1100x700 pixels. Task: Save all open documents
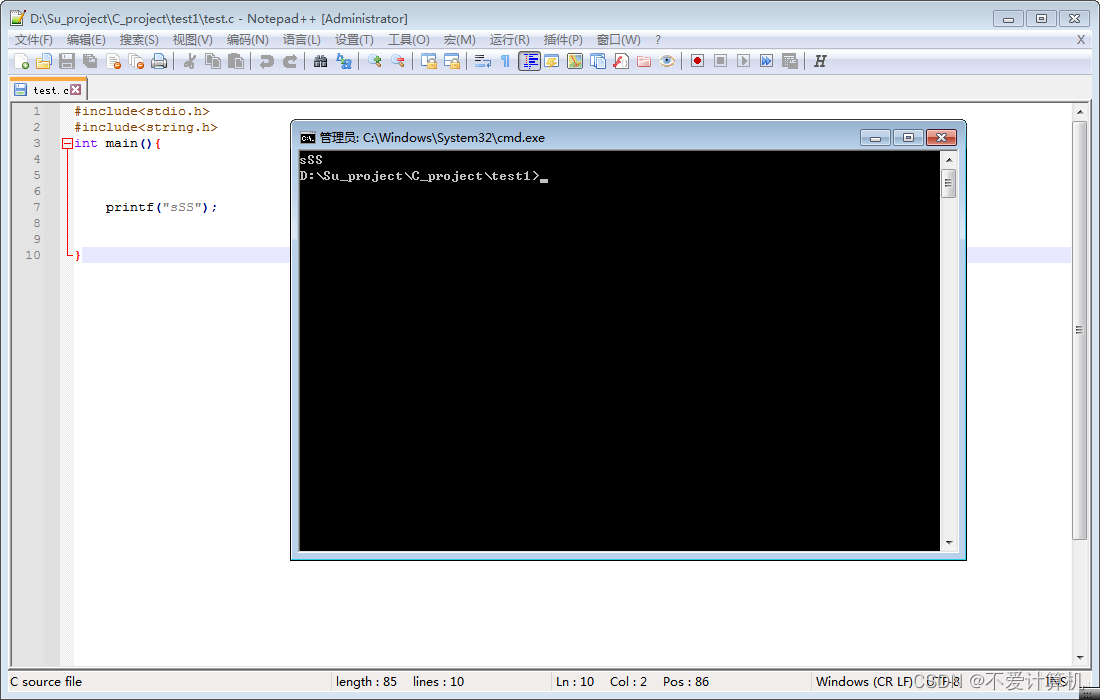[x=90, y=61]
